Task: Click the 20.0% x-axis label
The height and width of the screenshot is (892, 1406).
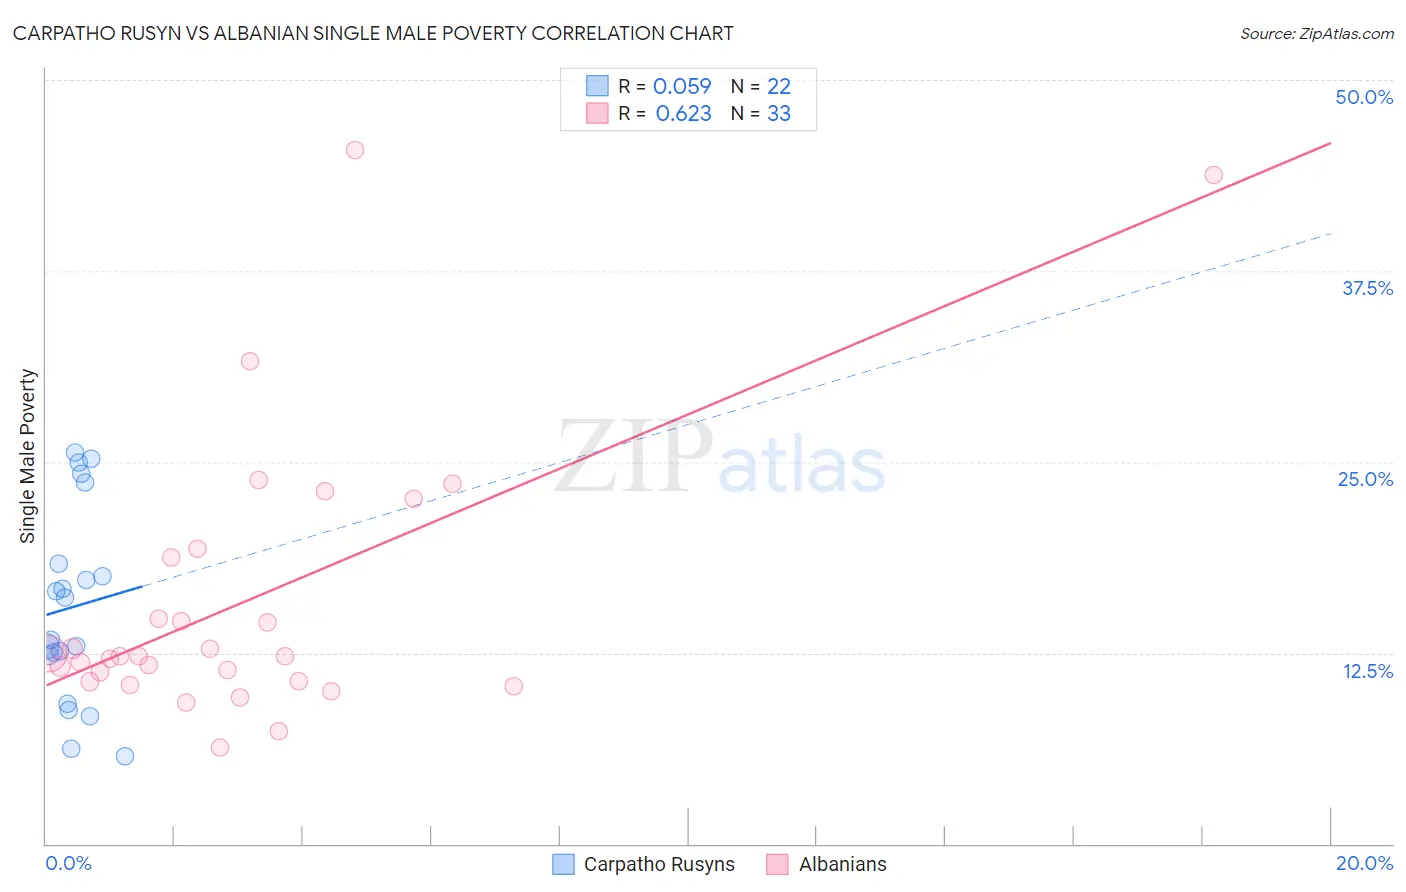Action: pyautogui.click(x=1364, y=863)
